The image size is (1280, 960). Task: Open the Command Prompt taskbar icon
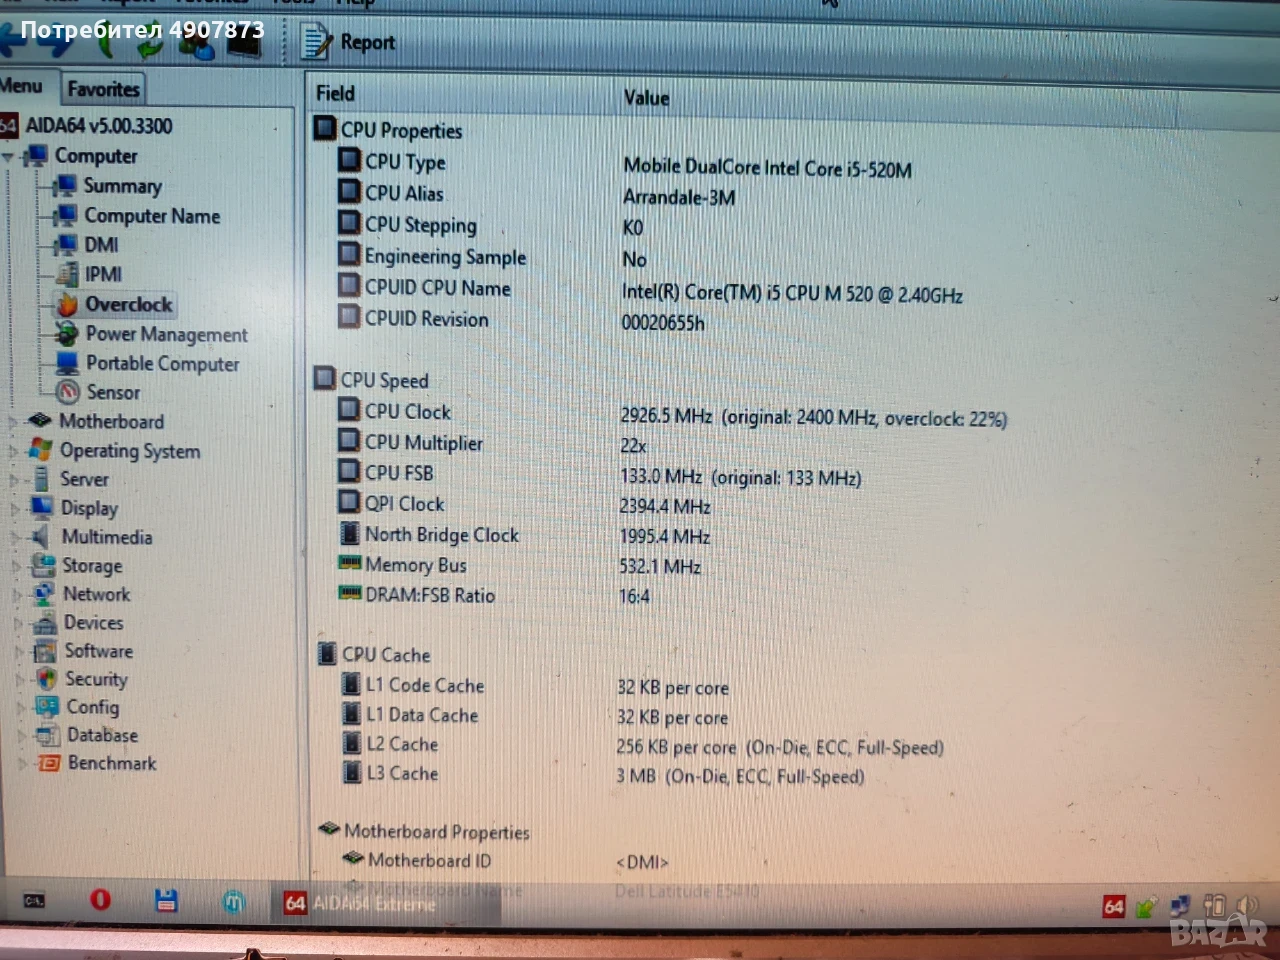(x=34, y=901)
